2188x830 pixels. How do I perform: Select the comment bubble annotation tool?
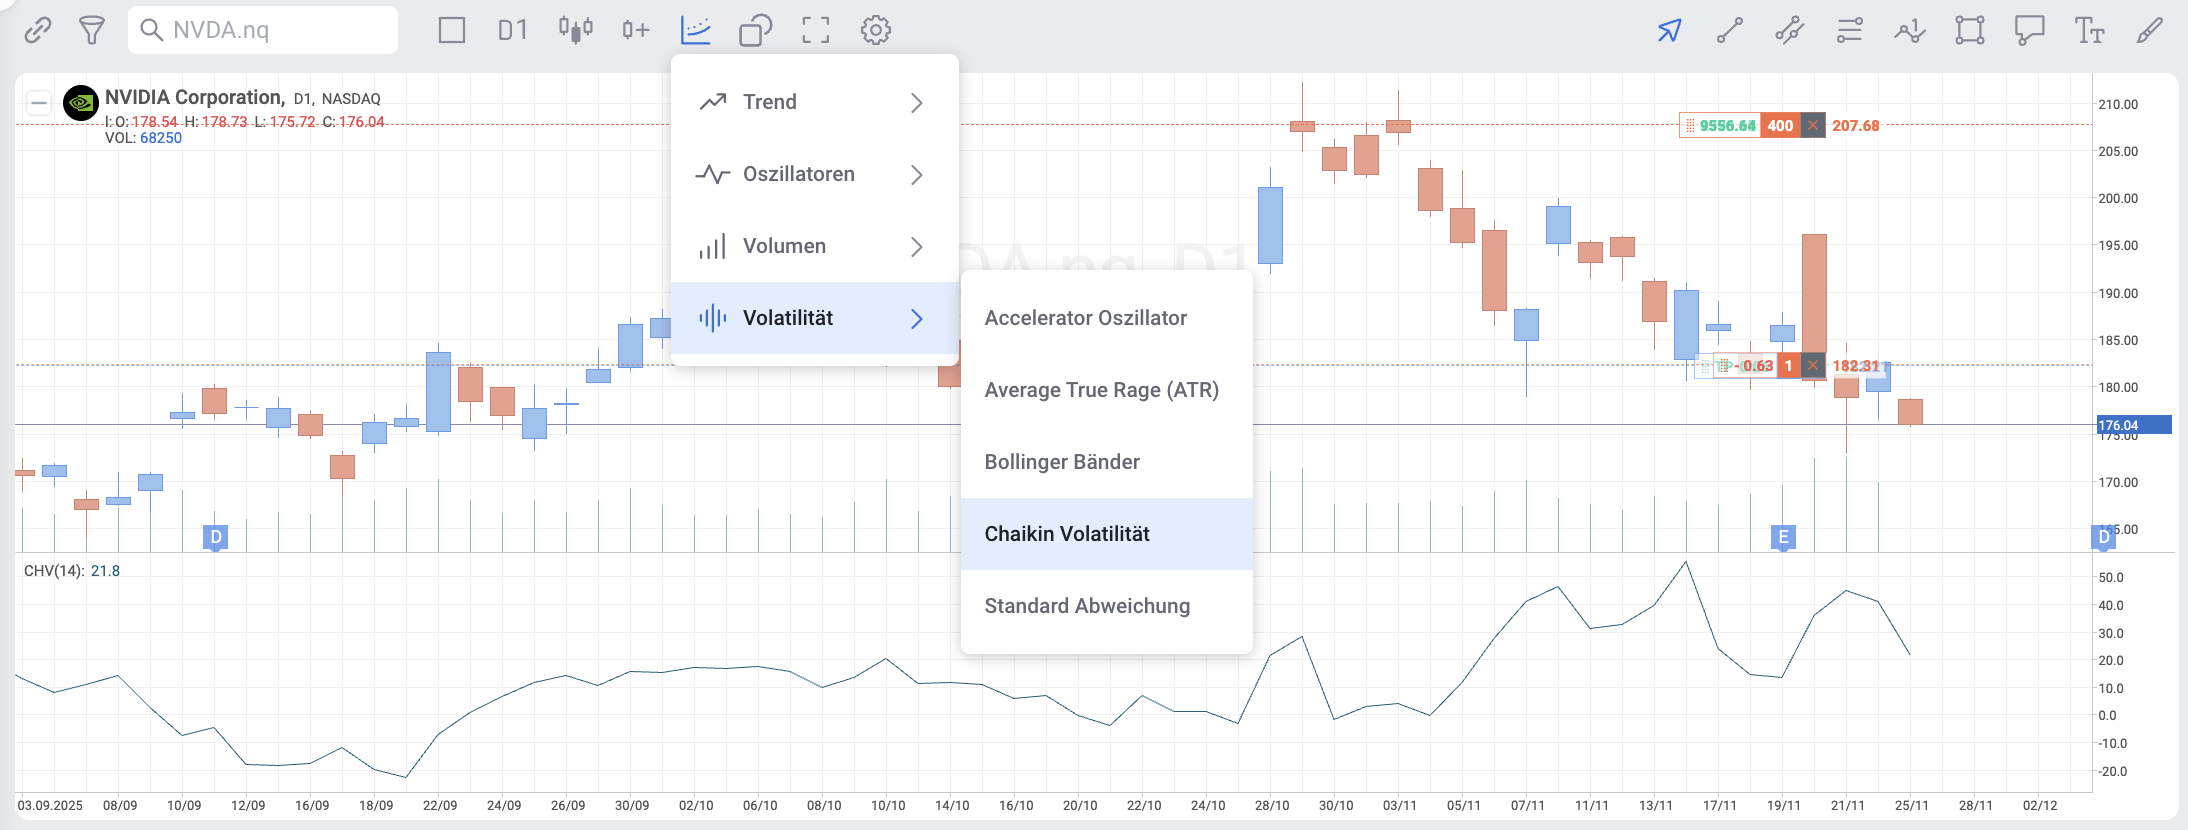pos(2030,30)
